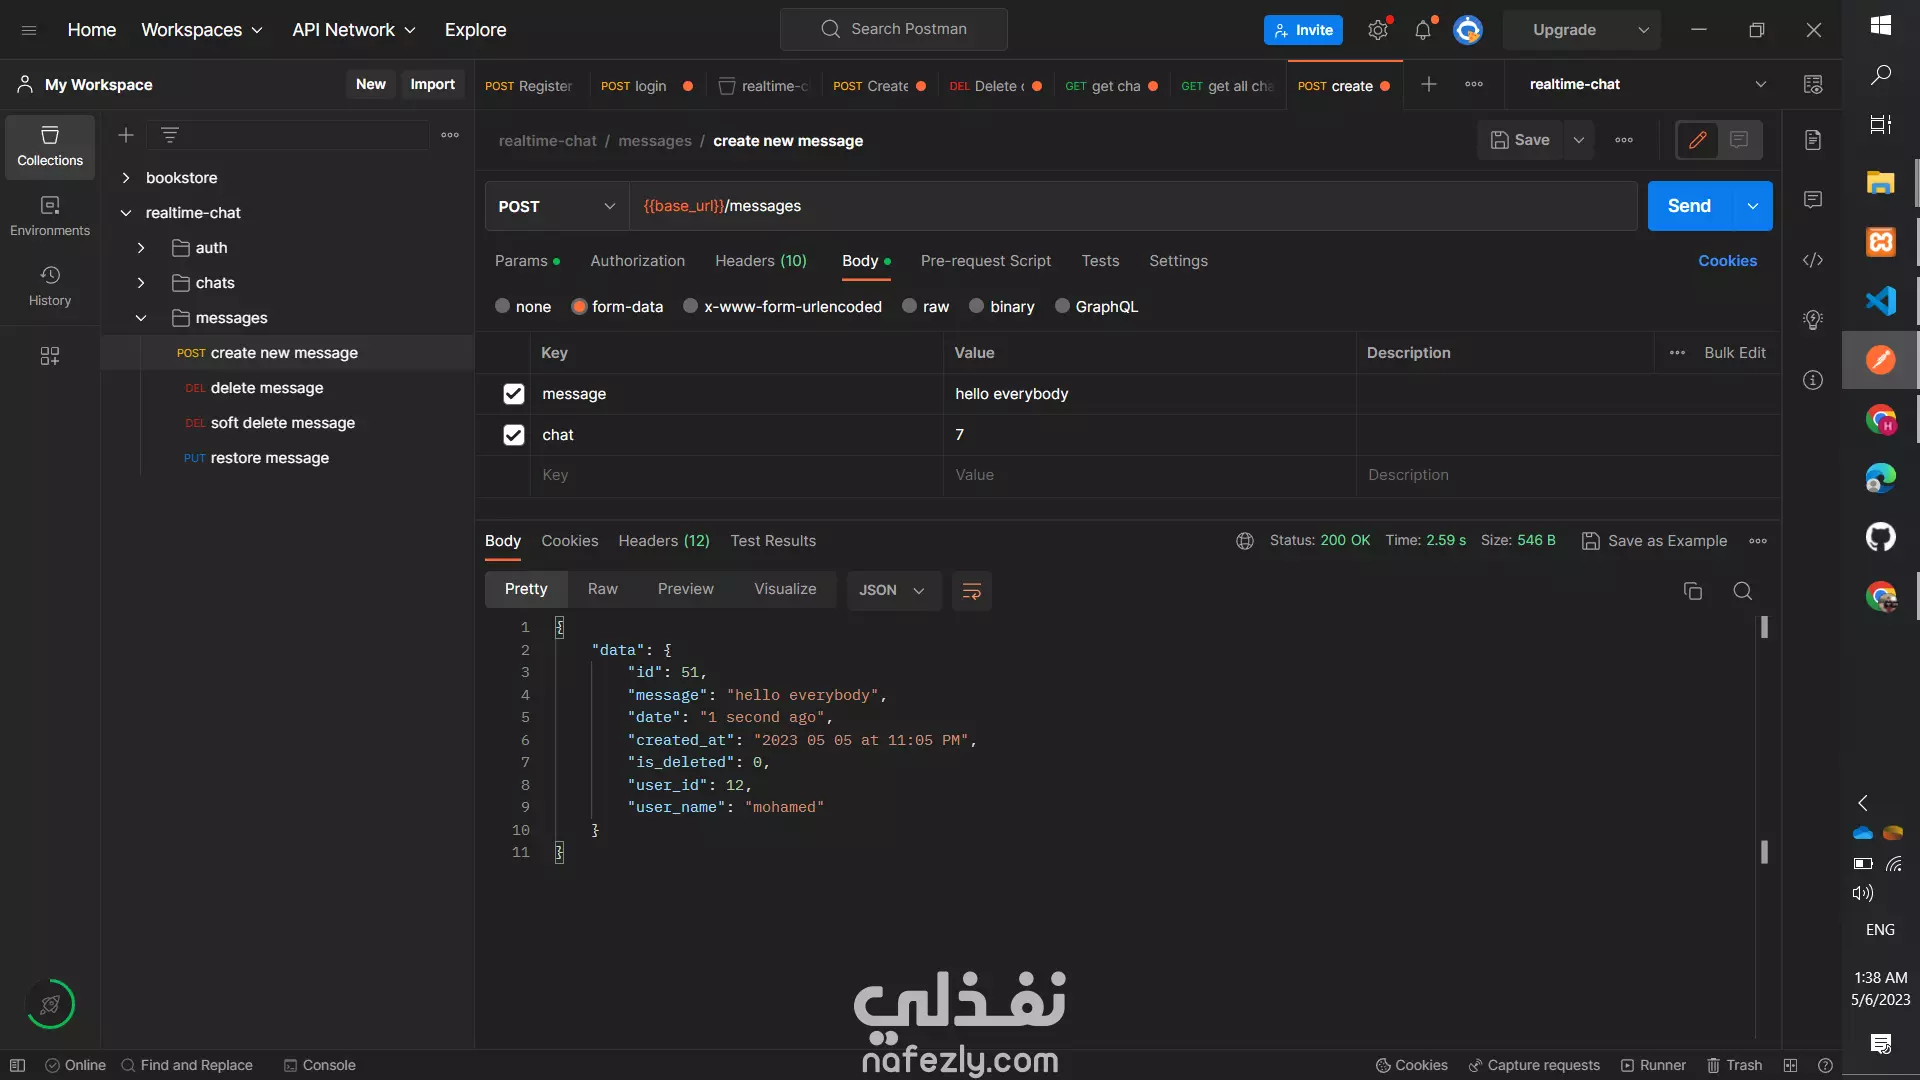
Task: Switch to edit mode with pencil icon
Action: [1698, 140]
